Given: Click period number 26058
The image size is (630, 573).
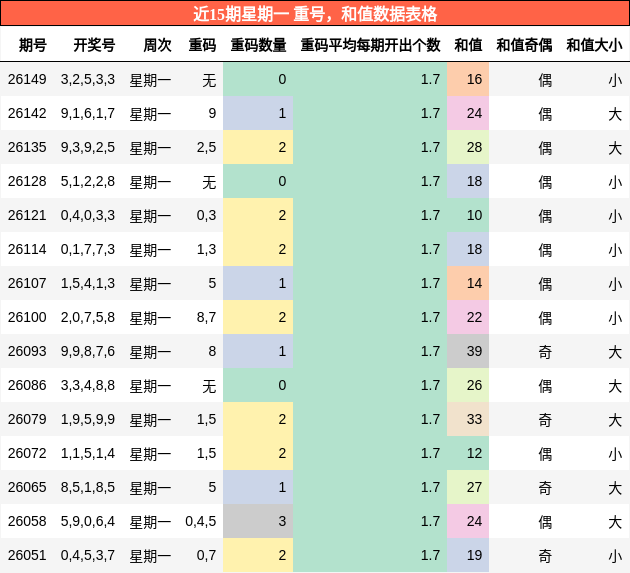Looking at the screenshot, I should [x=27, y=521].
